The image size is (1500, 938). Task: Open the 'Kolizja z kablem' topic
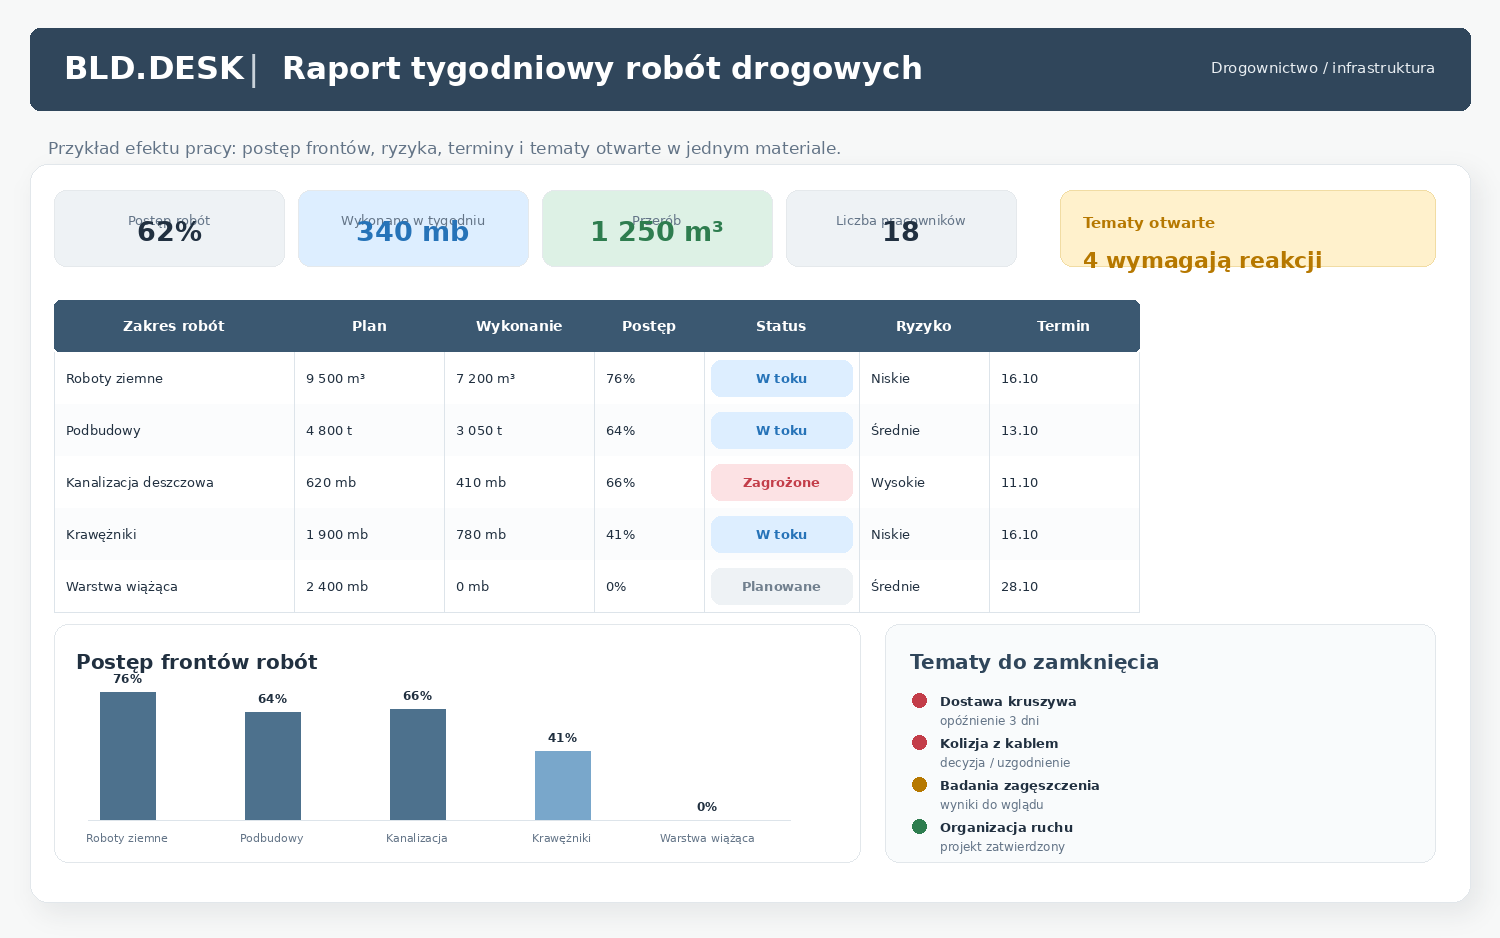(999, 744)
